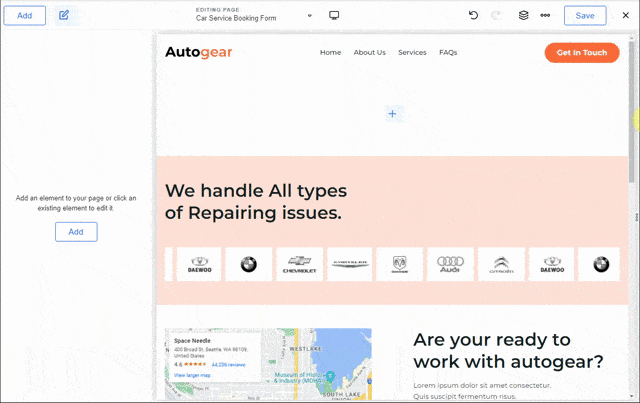Save the page with Save button
Image resolution: width=640 pixels, height=403 pixels.
pyautogui.click(x=585, y=16)
